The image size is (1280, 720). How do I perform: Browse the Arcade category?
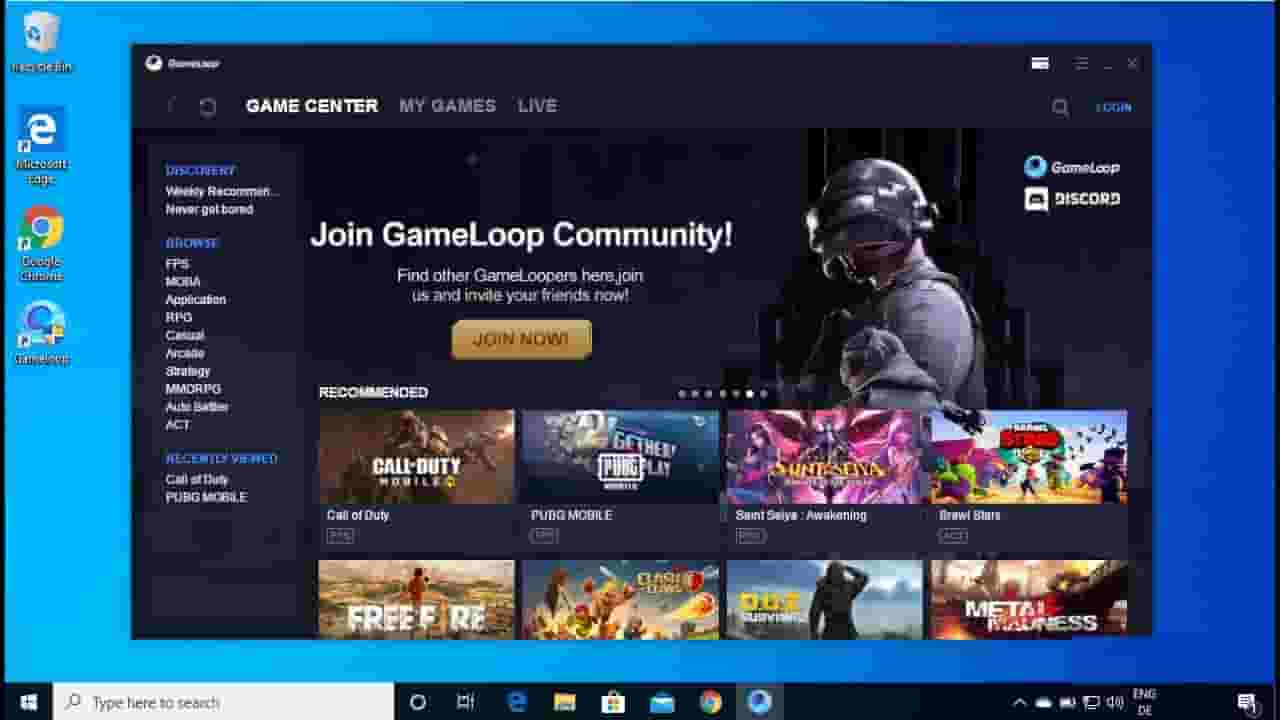(185, 353)
